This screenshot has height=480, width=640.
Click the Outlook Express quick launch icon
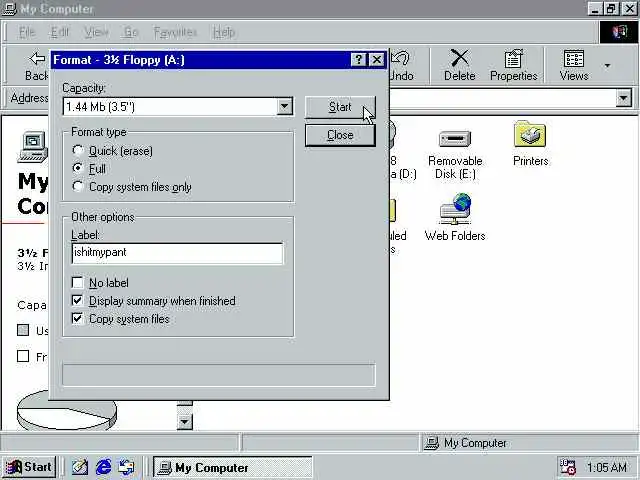coord(127,467)
